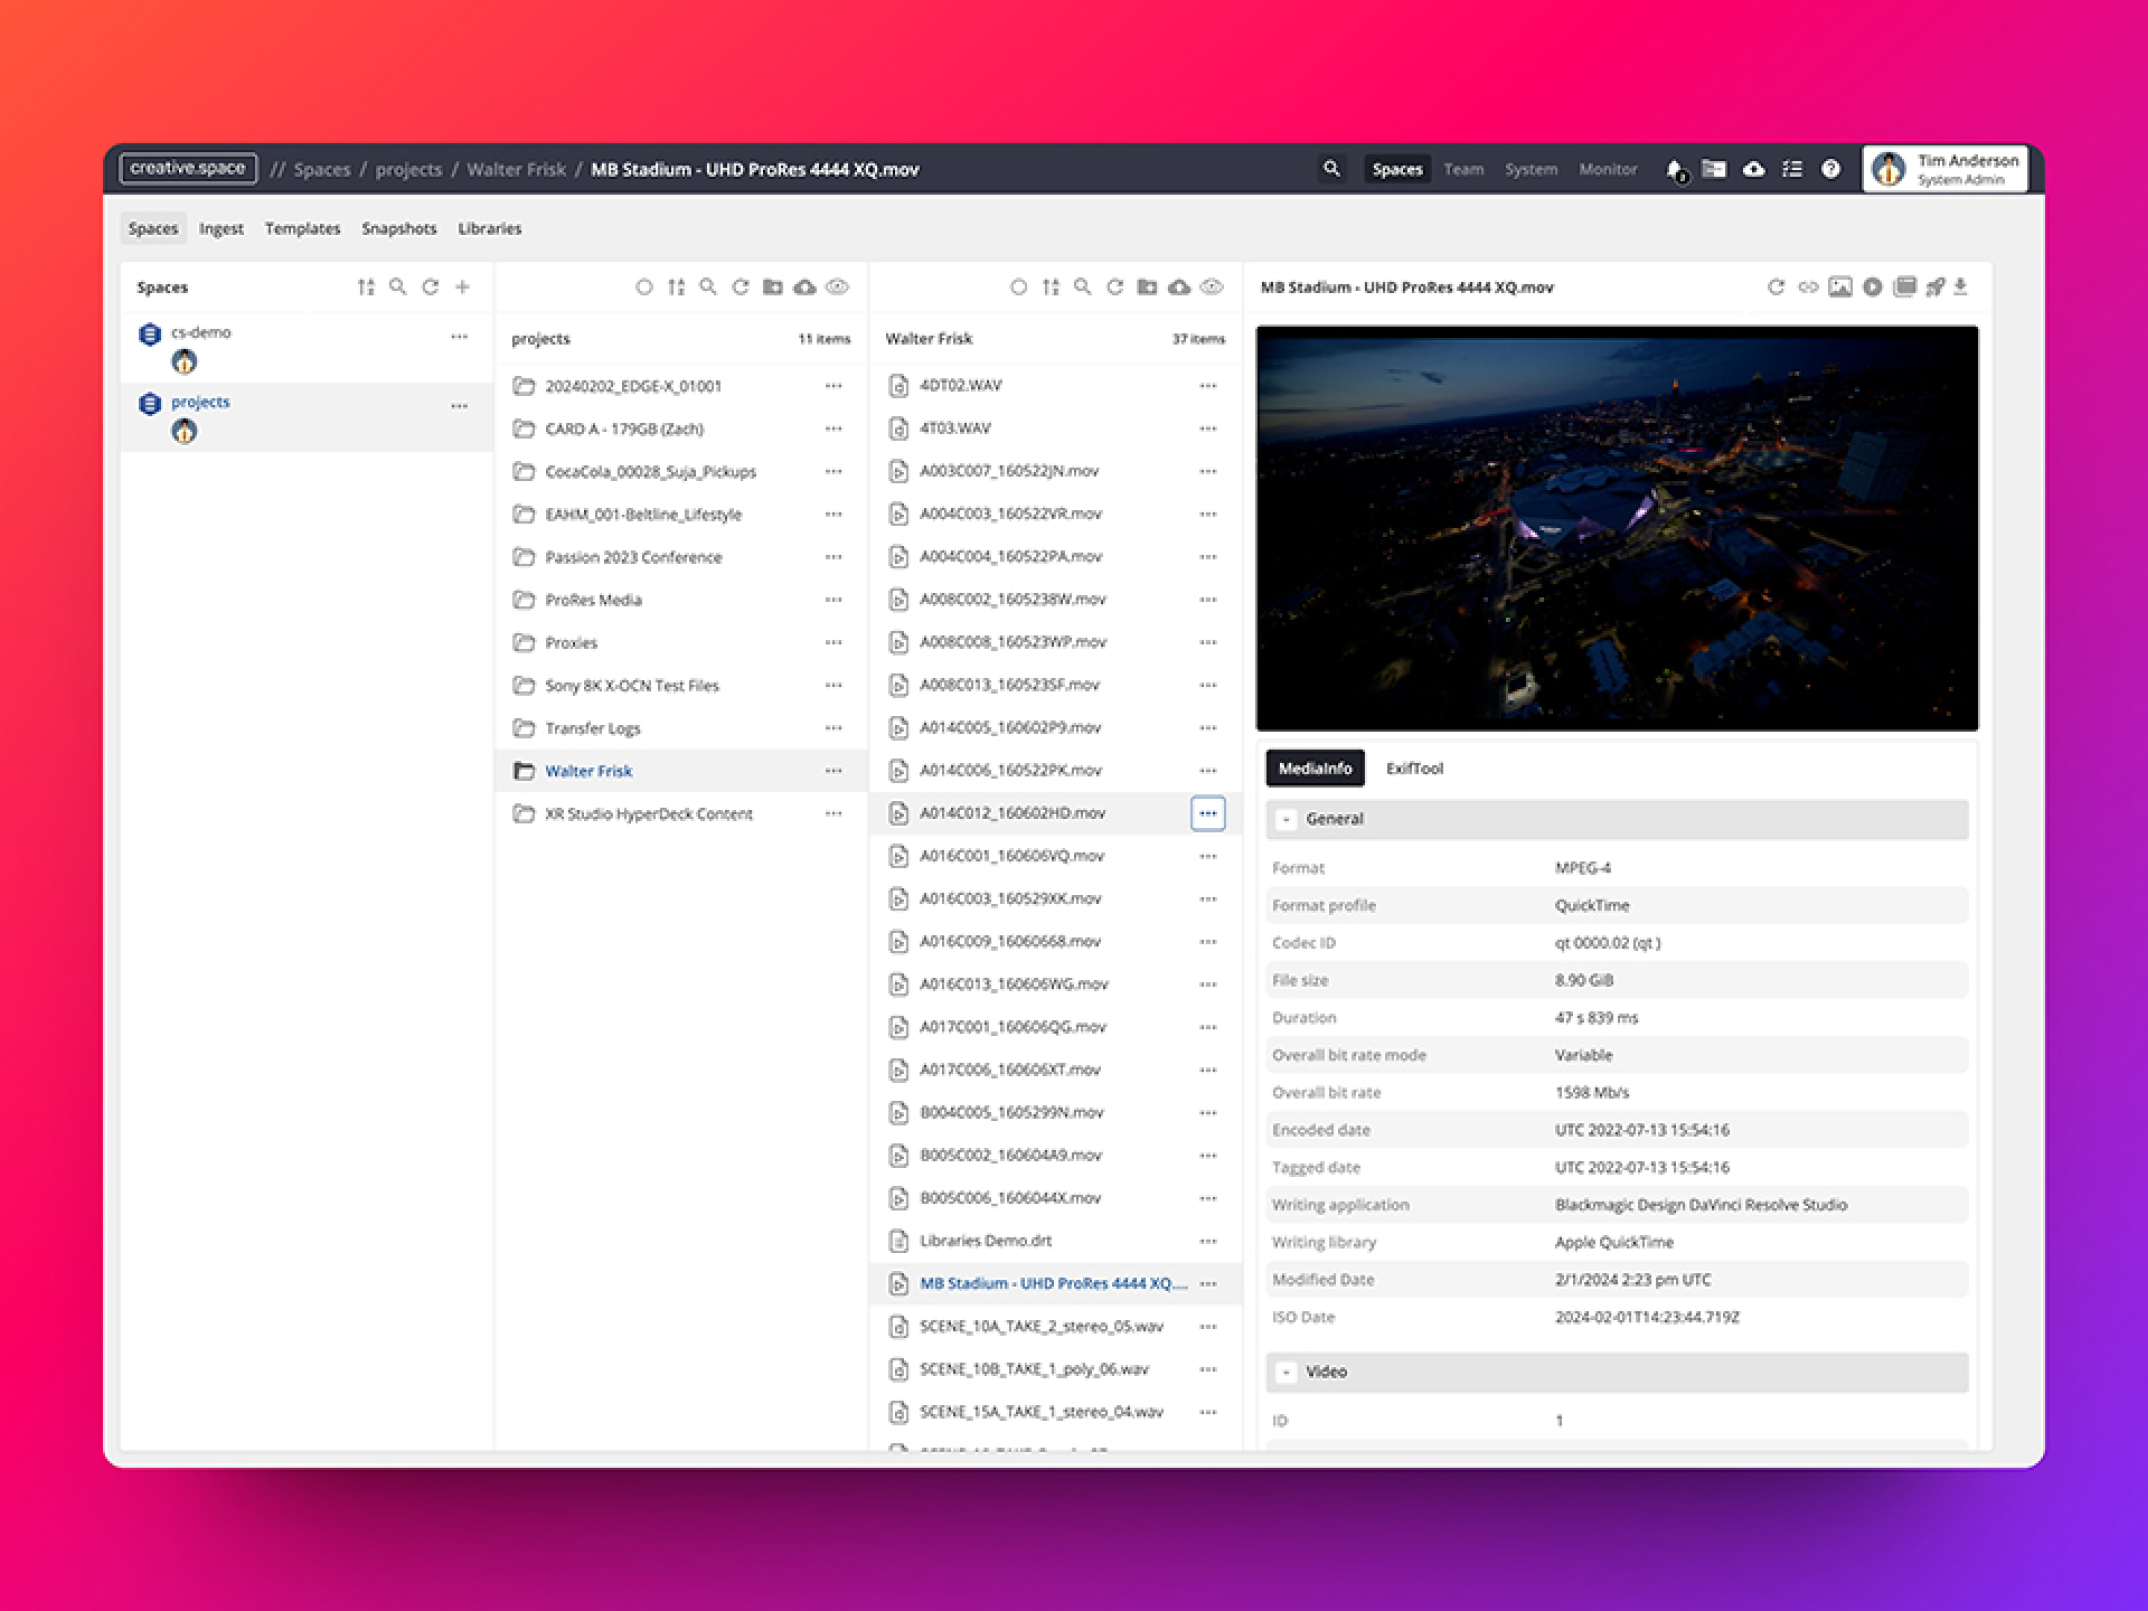Download the MB Stadium file with the download icon

coord(1961,288)
